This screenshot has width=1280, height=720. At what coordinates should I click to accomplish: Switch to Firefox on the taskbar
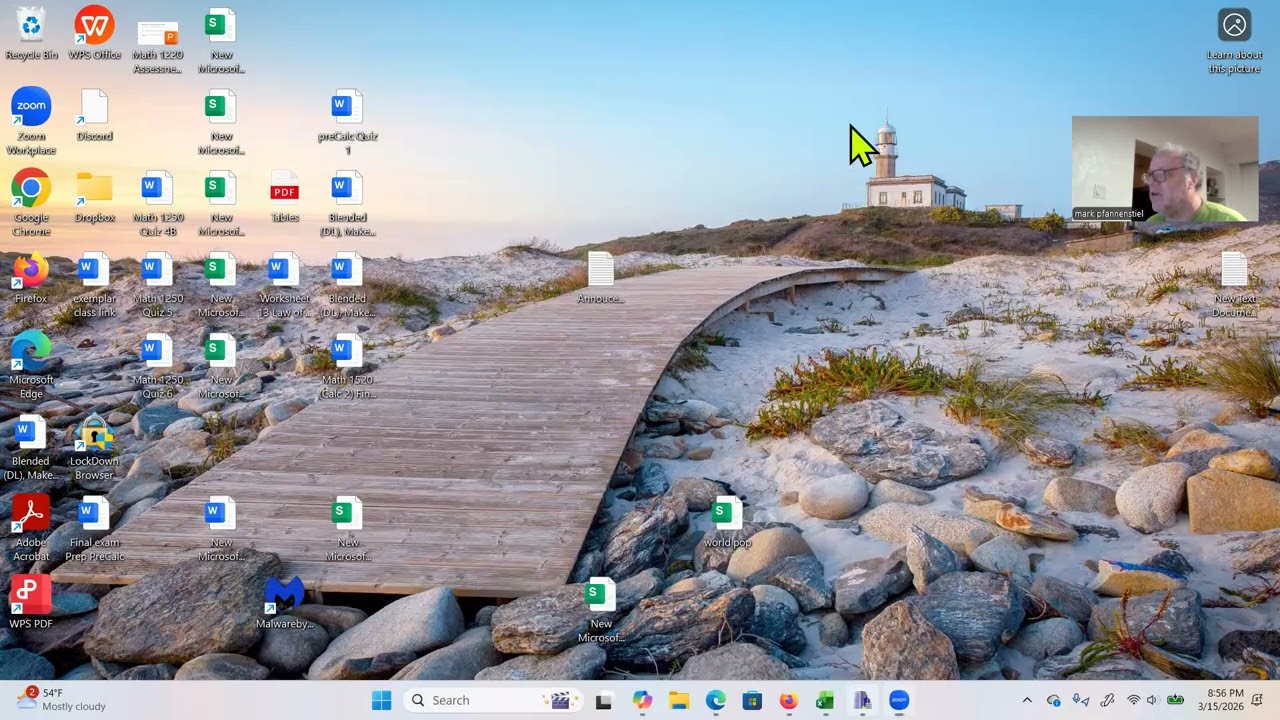tap(789, 701)
